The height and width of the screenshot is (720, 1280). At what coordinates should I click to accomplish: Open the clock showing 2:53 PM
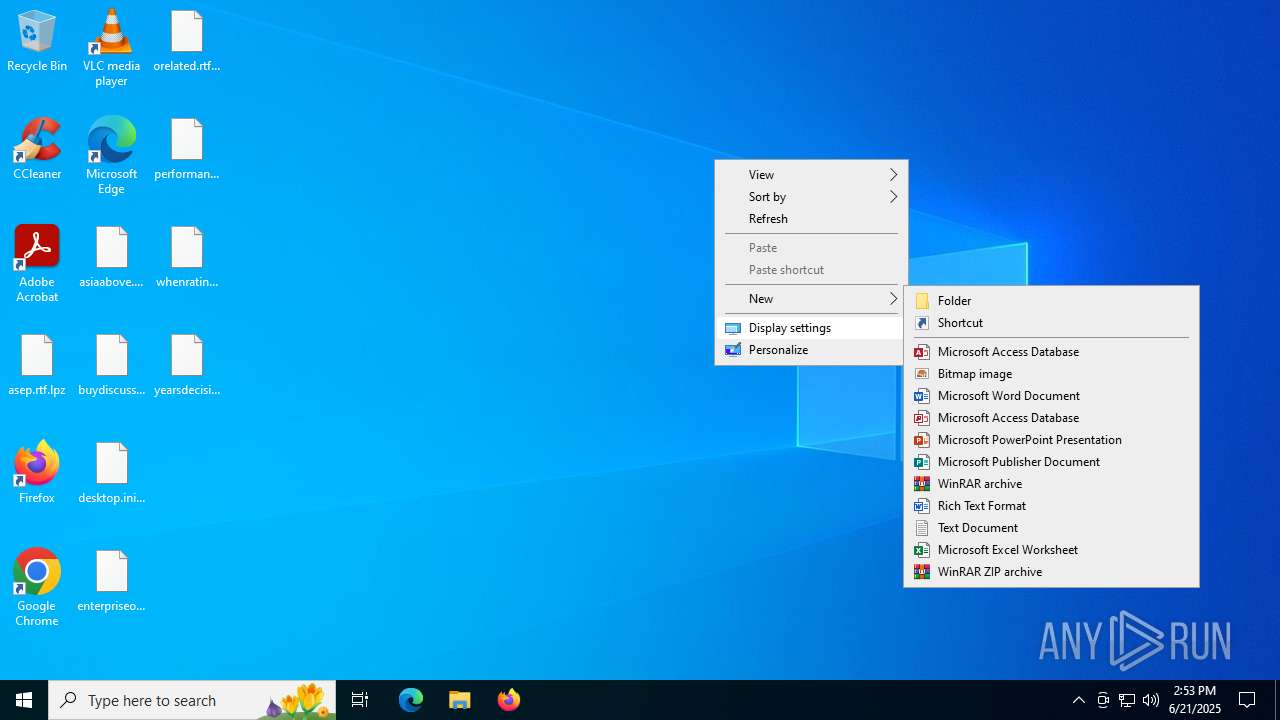pos(1195,700)
